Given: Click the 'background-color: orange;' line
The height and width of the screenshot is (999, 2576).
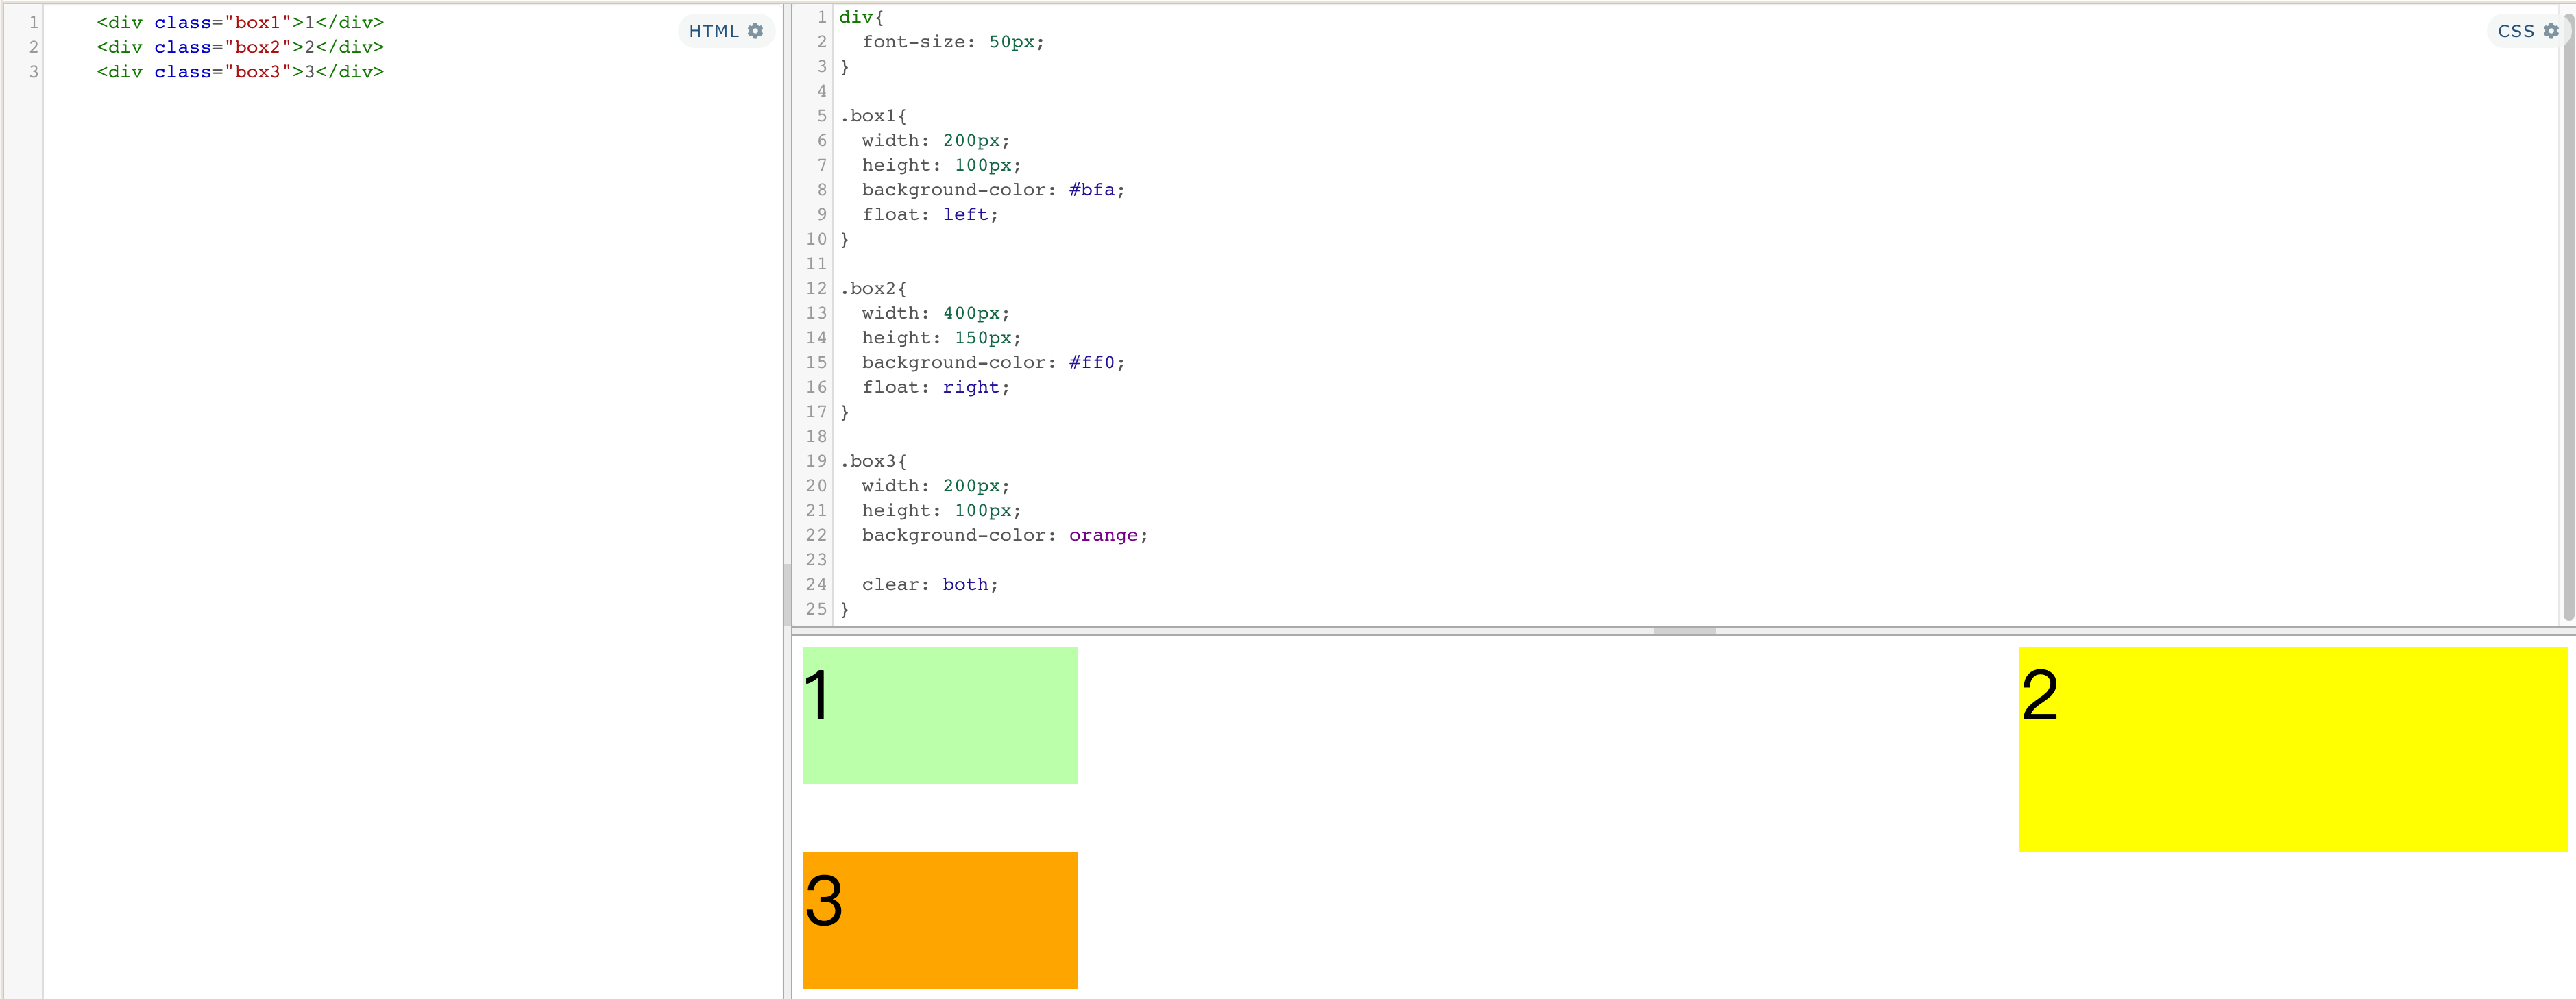Looking at the screenshot, I should coord(1005,535).
